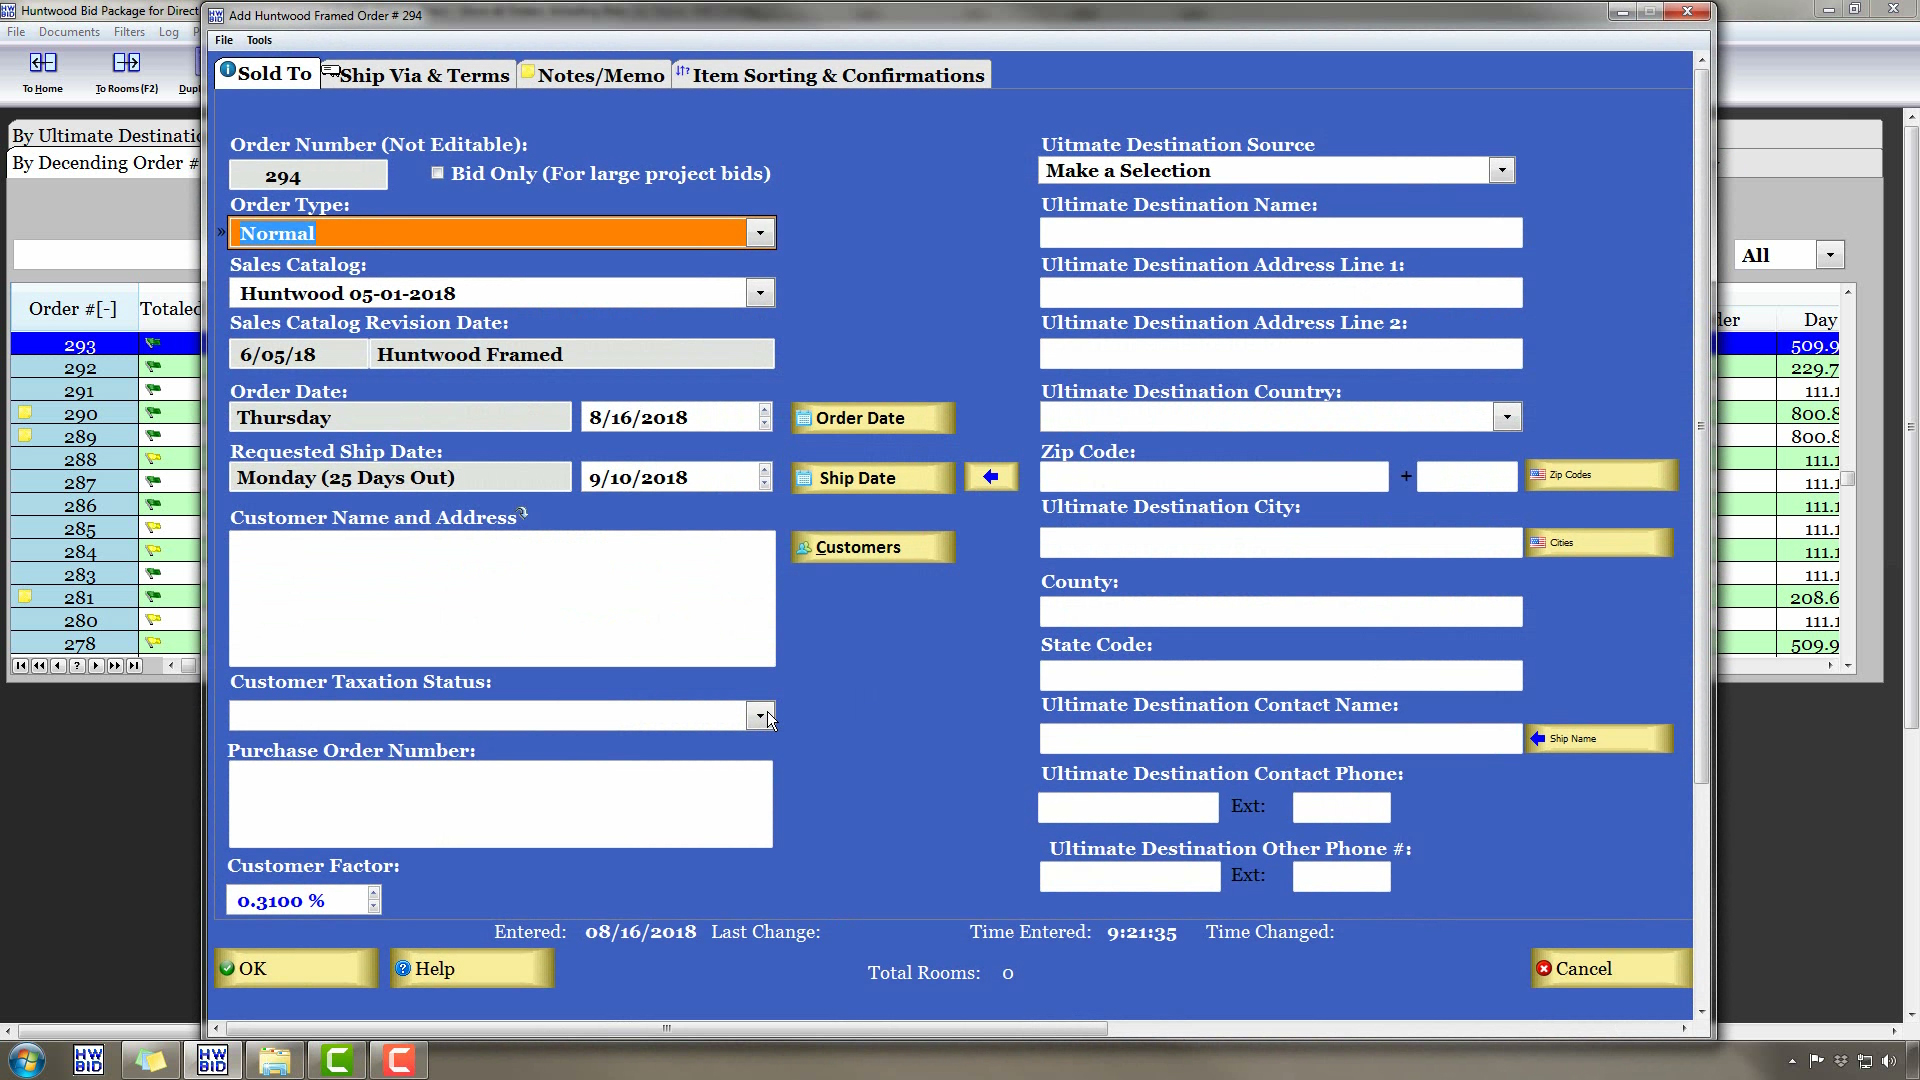This screenshot has width=1920, height=1080.
Task: Open the Customers lookup button
Action: [872, 547]
